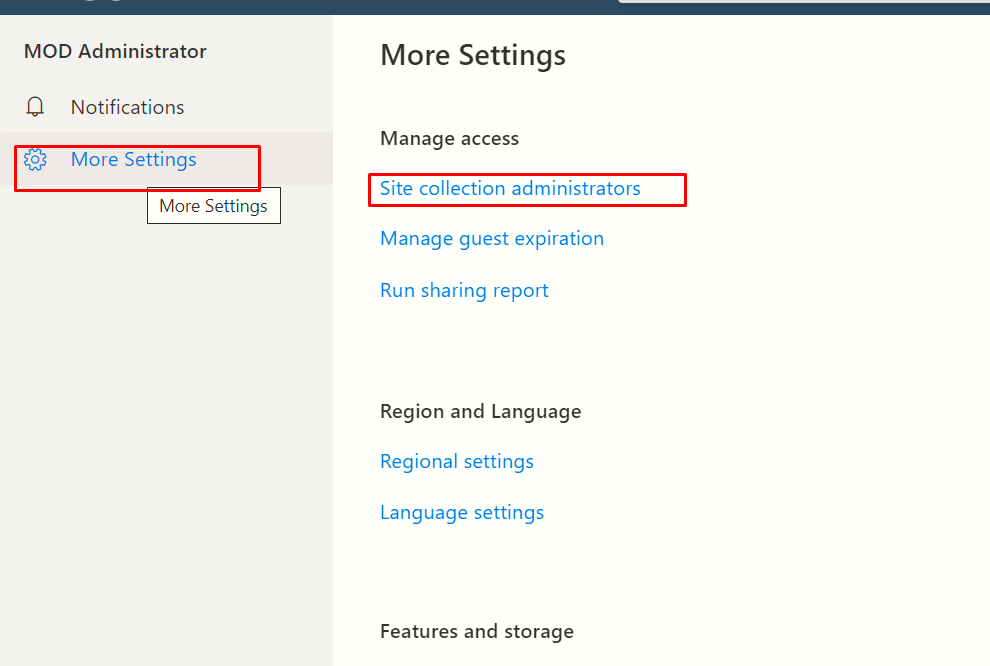990x666 pixels.
Task: Click the dark blue top header bar
Action: (x=309, y=7)
